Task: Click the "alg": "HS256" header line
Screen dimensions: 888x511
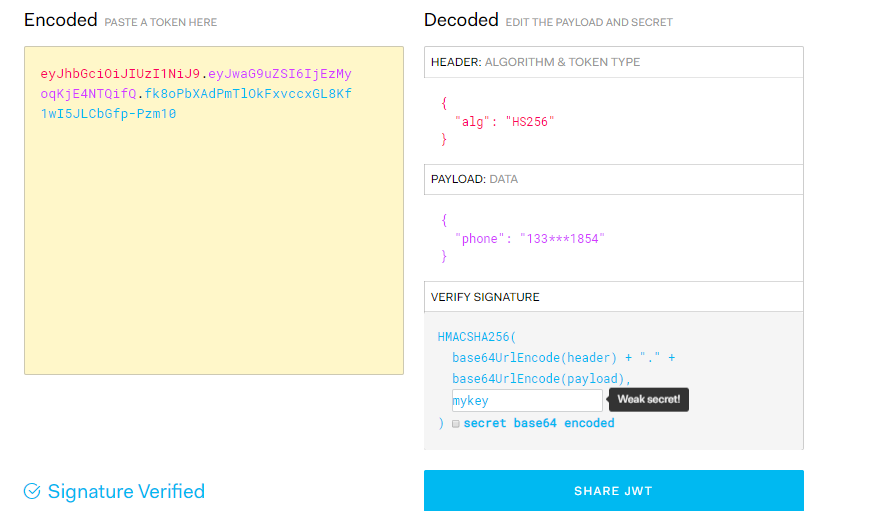Action: (505, 122)
